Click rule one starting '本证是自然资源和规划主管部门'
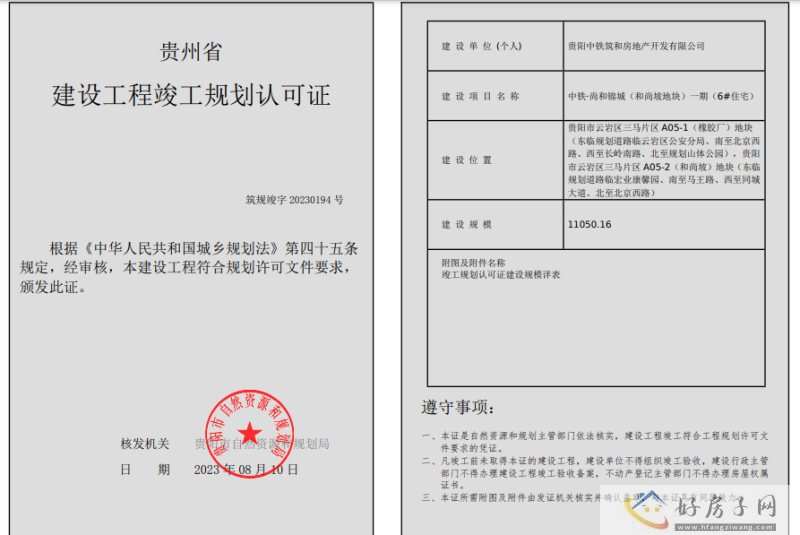The width and height of the screenshot is (800, 535). tap(595, 442)
